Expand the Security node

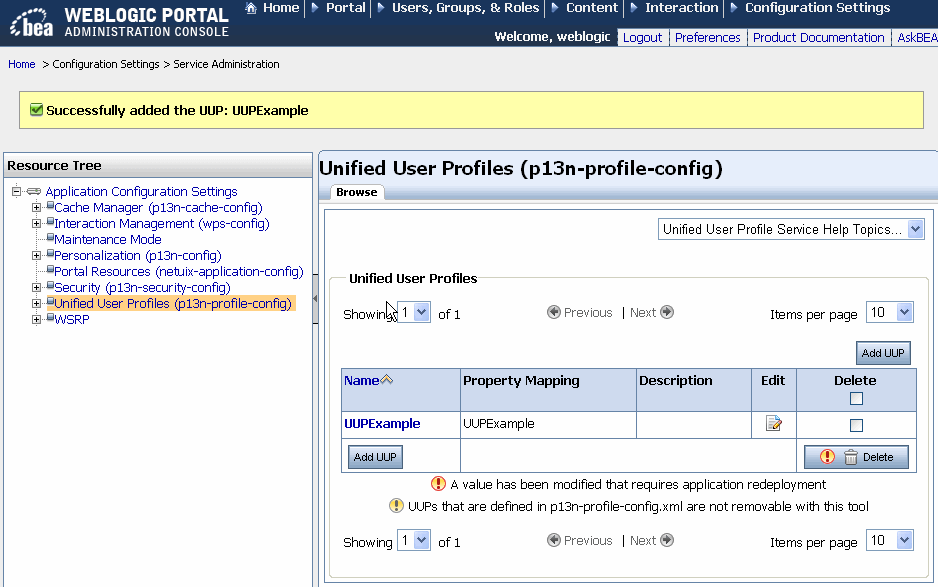point(36,288)
